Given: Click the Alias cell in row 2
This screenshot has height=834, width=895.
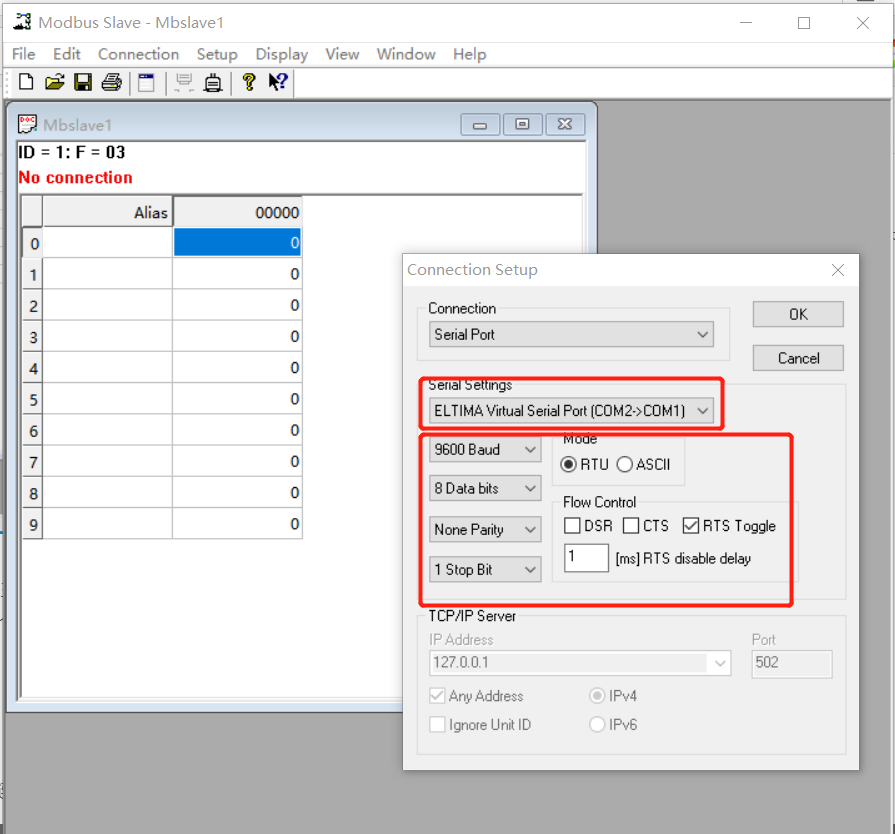Looking at the screenshot, I should pyautogui.click(x=107, y=305).
